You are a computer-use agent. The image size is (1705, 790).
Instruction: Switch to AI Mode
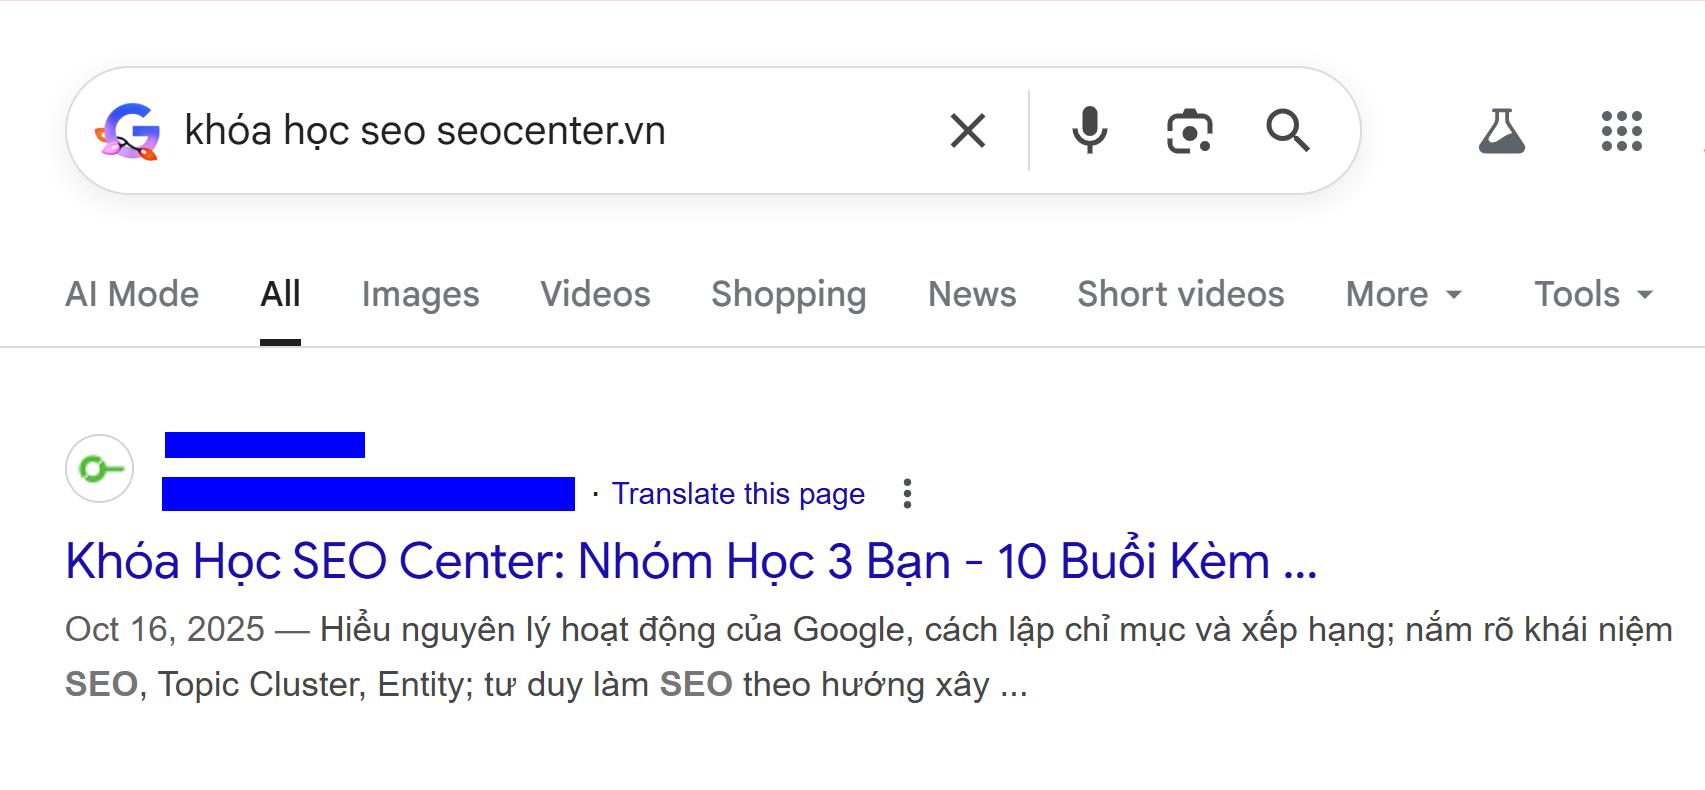[131, 294]
